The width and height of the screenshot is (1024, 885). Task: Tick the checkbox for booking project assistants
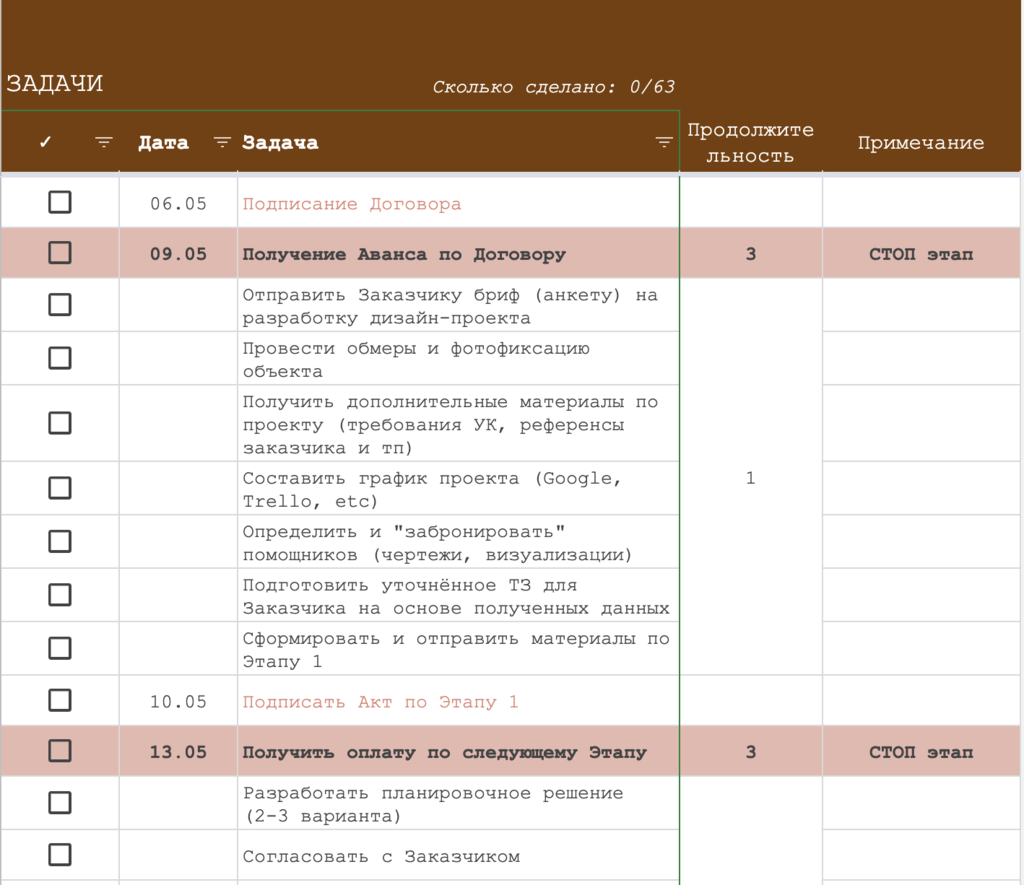(x=59, y=541)
